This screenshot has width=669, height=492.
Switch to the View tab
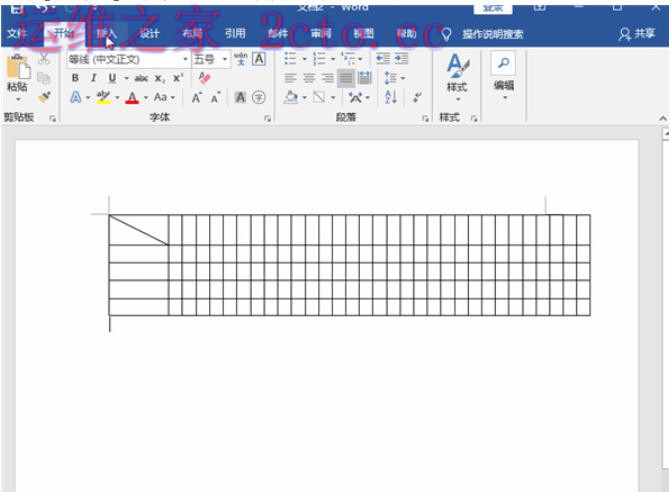point(364,33)
